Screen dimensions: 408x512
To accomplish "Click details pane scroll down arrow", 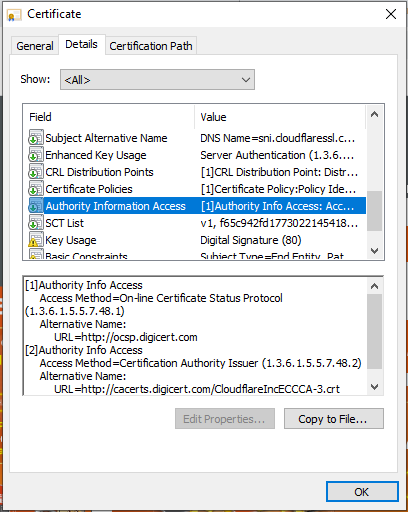I will [374, 387].
